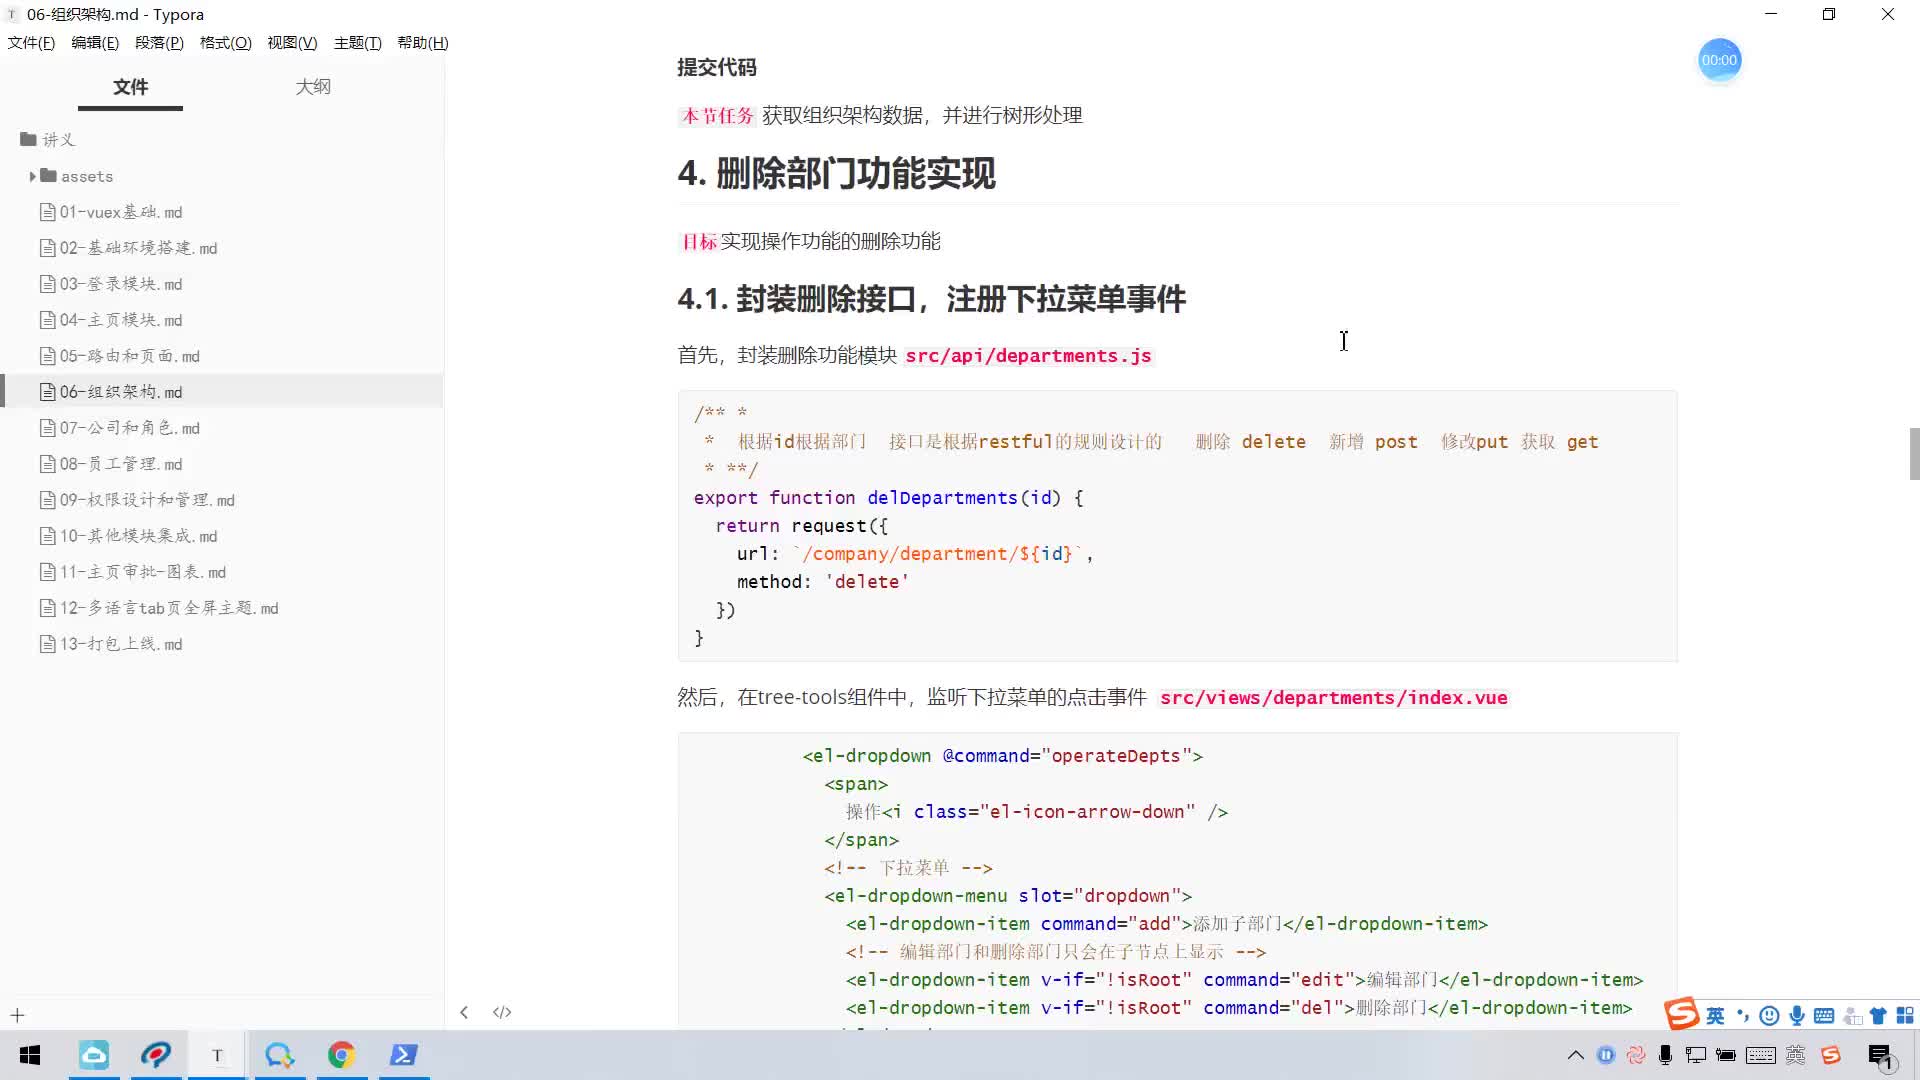Viewport: 1920px width, 1080px height.
Task: Open file 04-主页模块.md
Action: [111, 320]
